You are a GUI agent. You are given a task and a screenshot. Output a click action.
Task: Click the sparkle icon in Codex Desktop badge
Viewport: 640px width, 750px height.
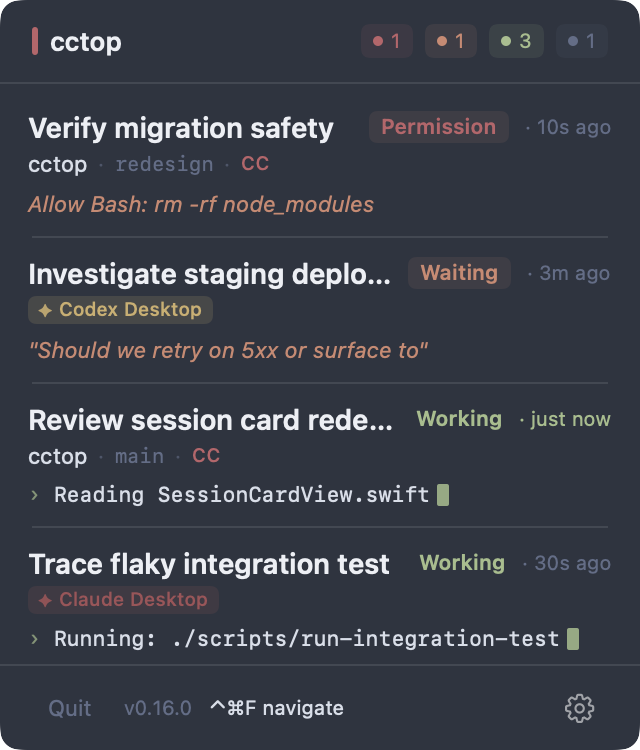(x=45, y=310)
